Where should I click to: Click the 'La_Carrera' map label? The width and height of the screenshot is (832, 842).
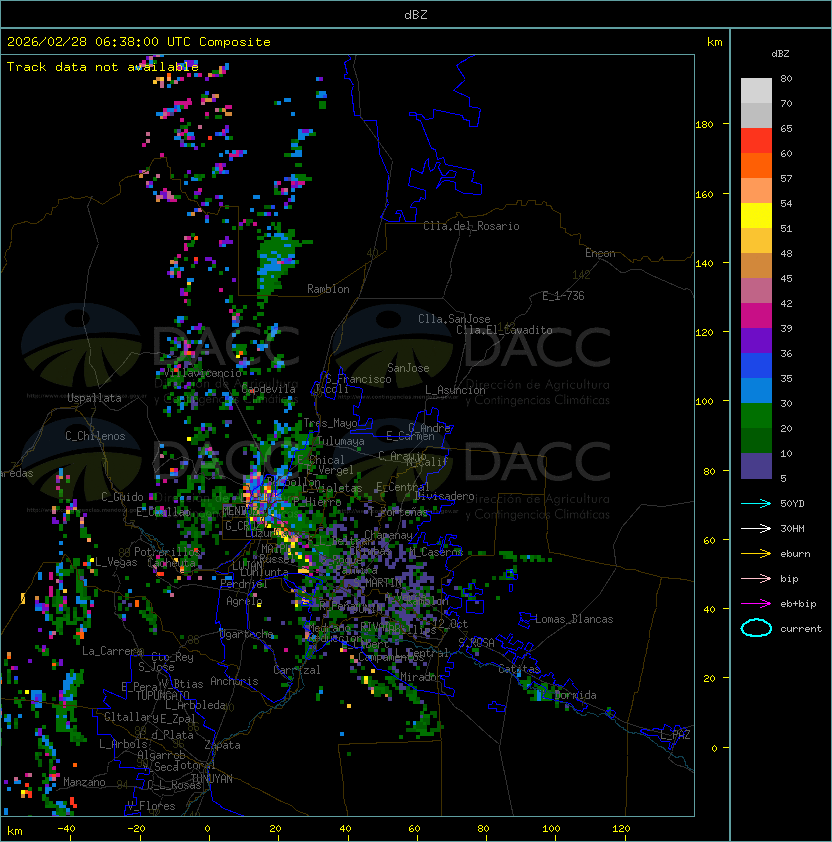tap(112, 651)
